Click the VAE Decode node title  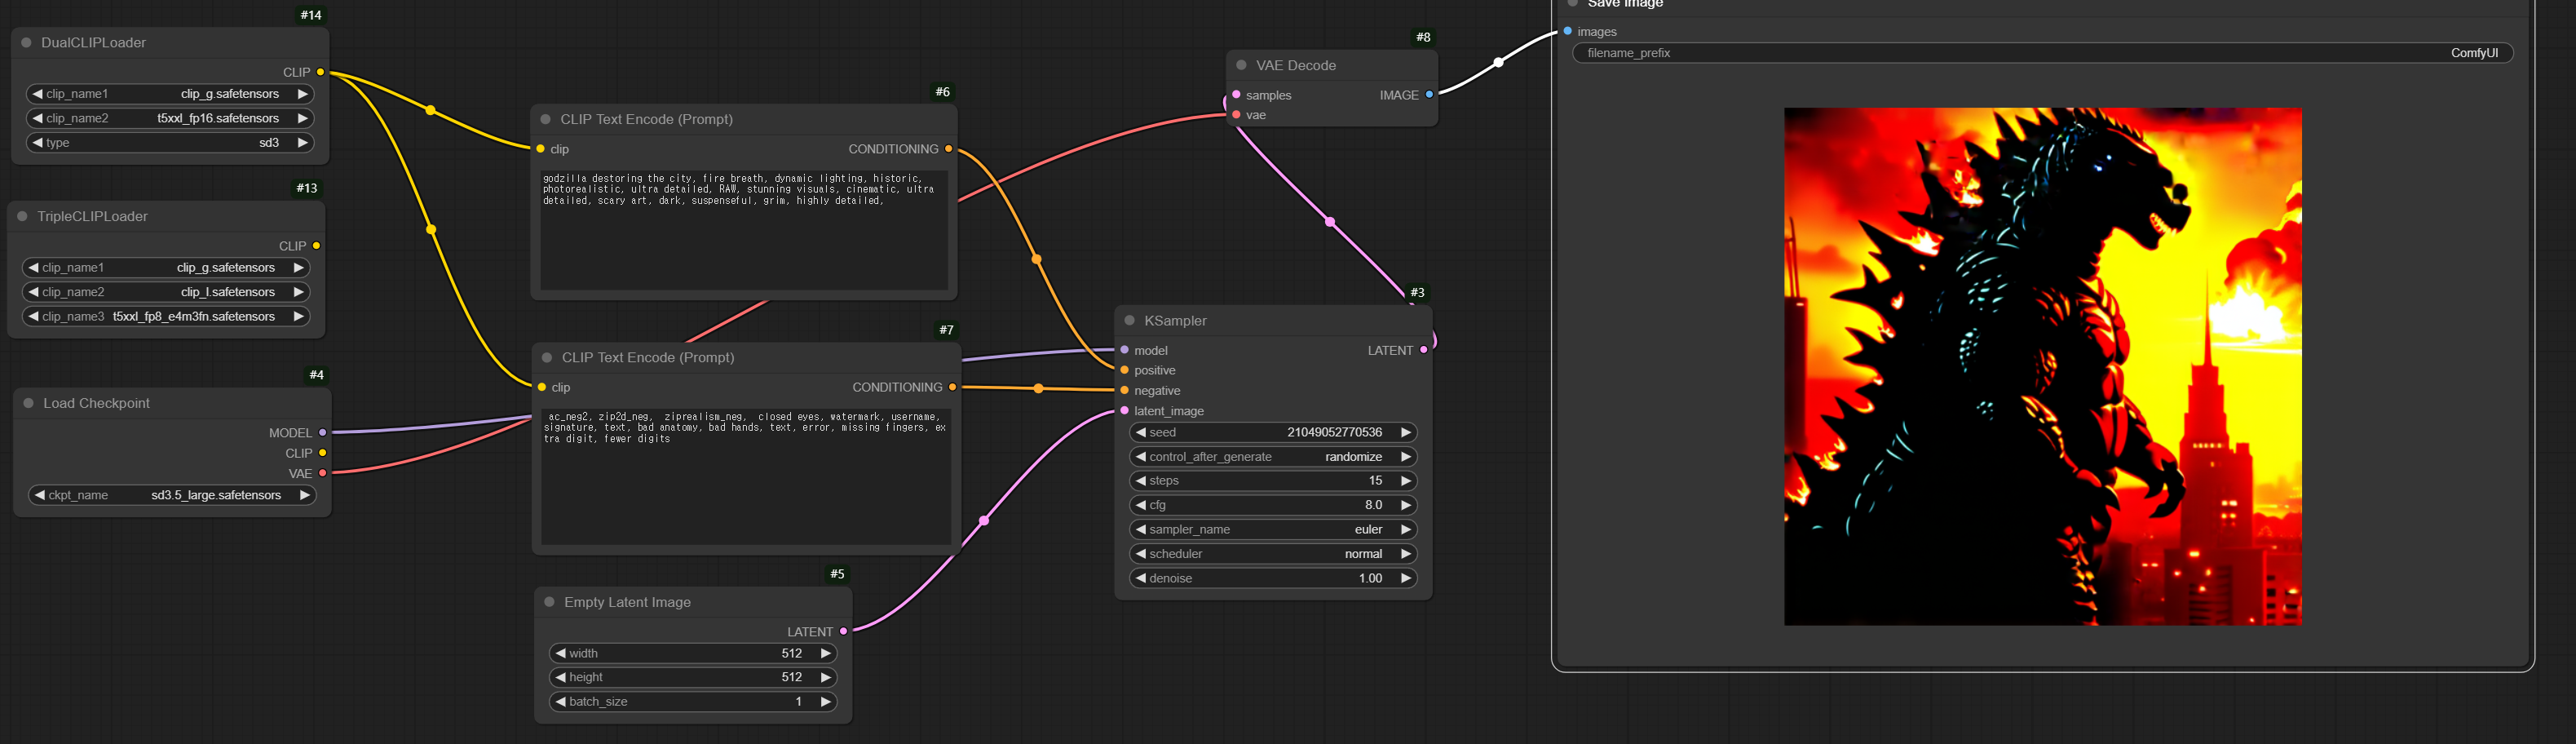click(x=1296, y=65)
